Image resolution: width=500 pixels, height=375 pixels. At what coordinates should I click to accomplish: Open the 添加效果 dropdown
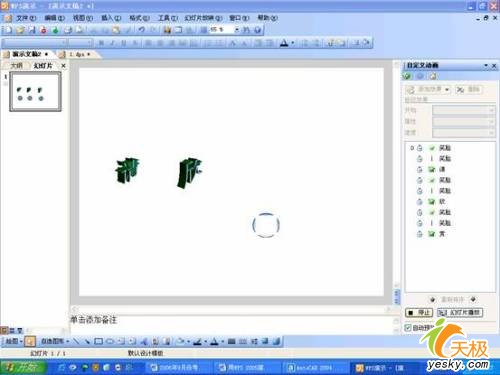[428, 89]
